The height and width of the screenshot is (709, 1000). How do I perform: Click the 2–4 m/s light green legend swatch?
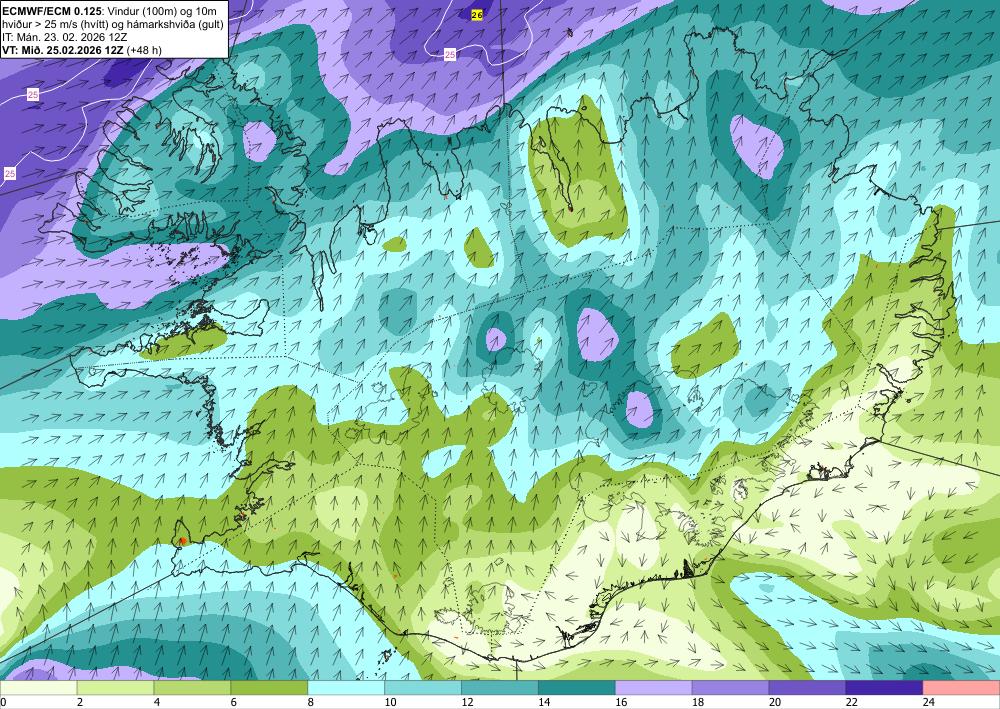pos(115,687)
